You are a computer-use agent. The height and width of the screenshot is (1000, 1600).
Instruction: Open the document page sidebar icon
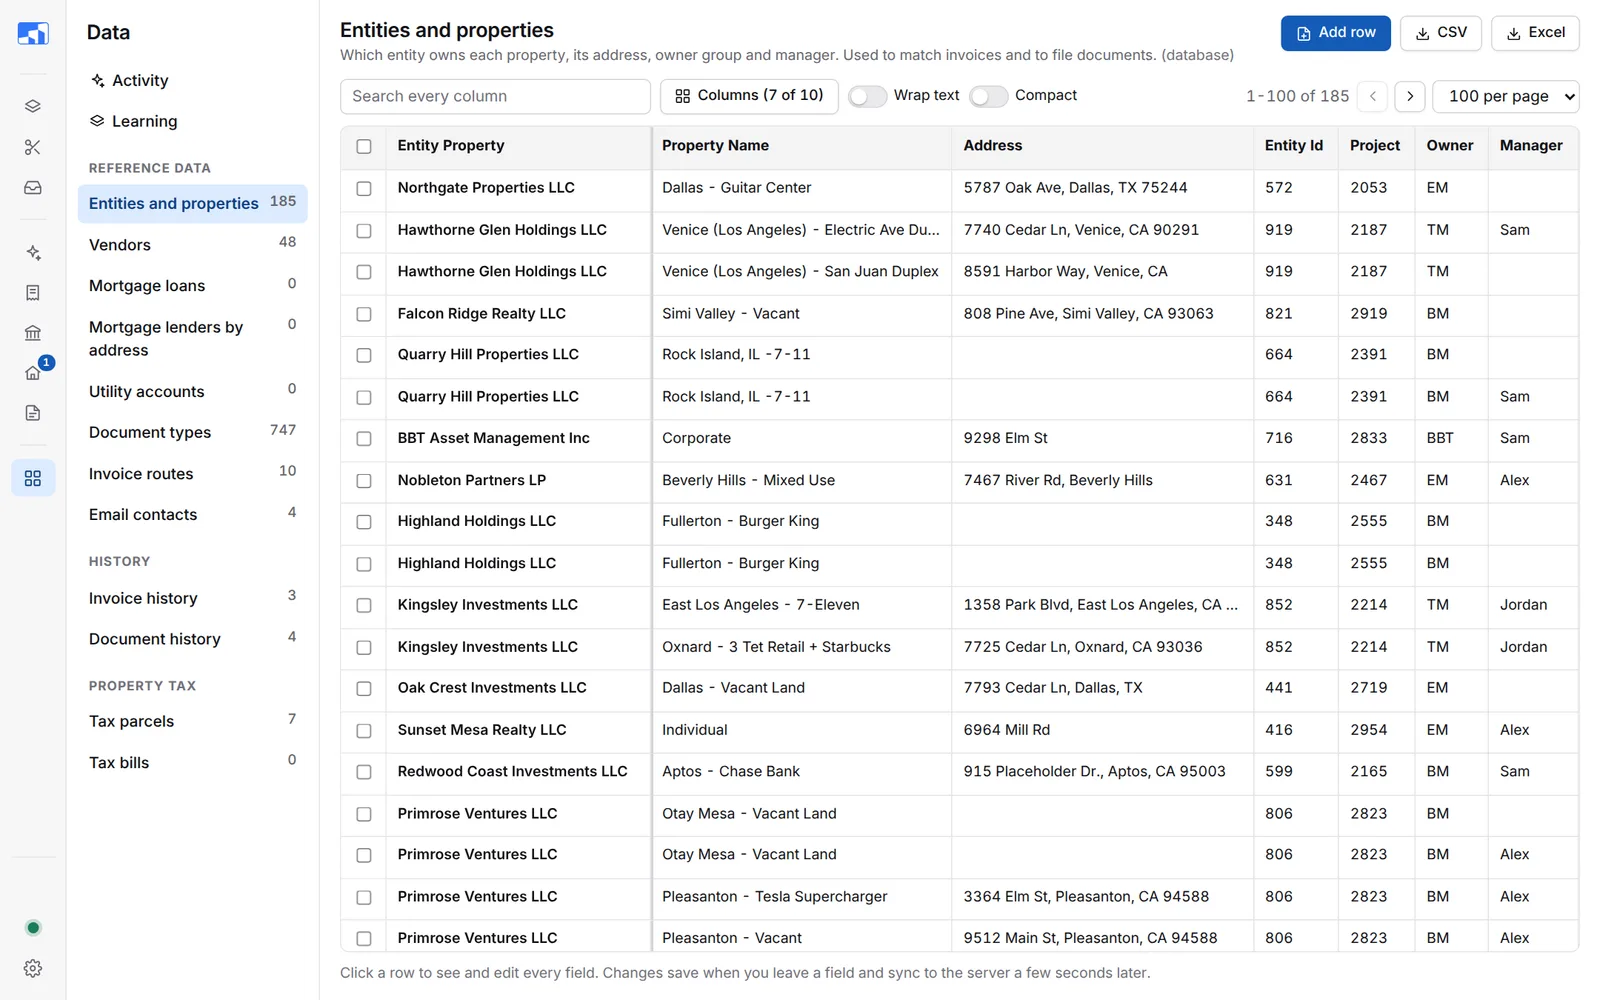point(33,413)
